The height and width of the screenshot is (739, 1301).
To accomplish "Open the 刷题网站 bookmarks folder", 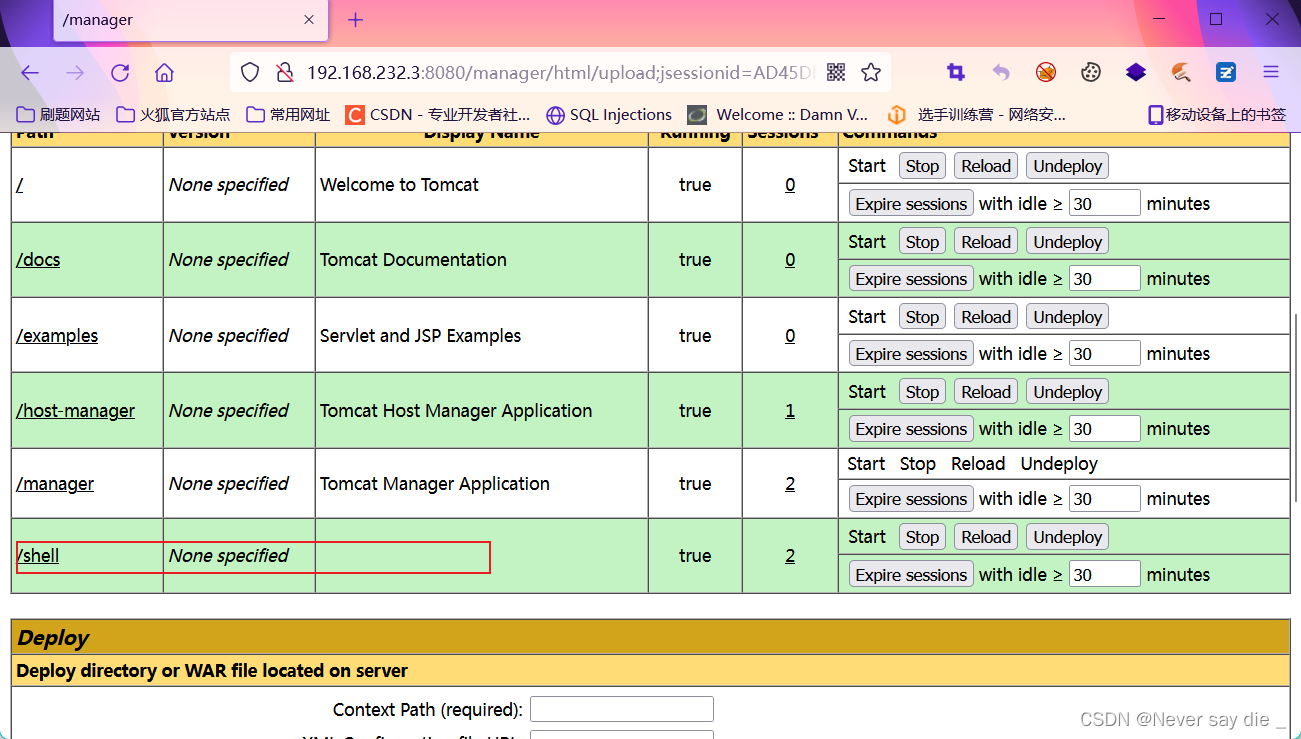I will (x=59, y=115).
